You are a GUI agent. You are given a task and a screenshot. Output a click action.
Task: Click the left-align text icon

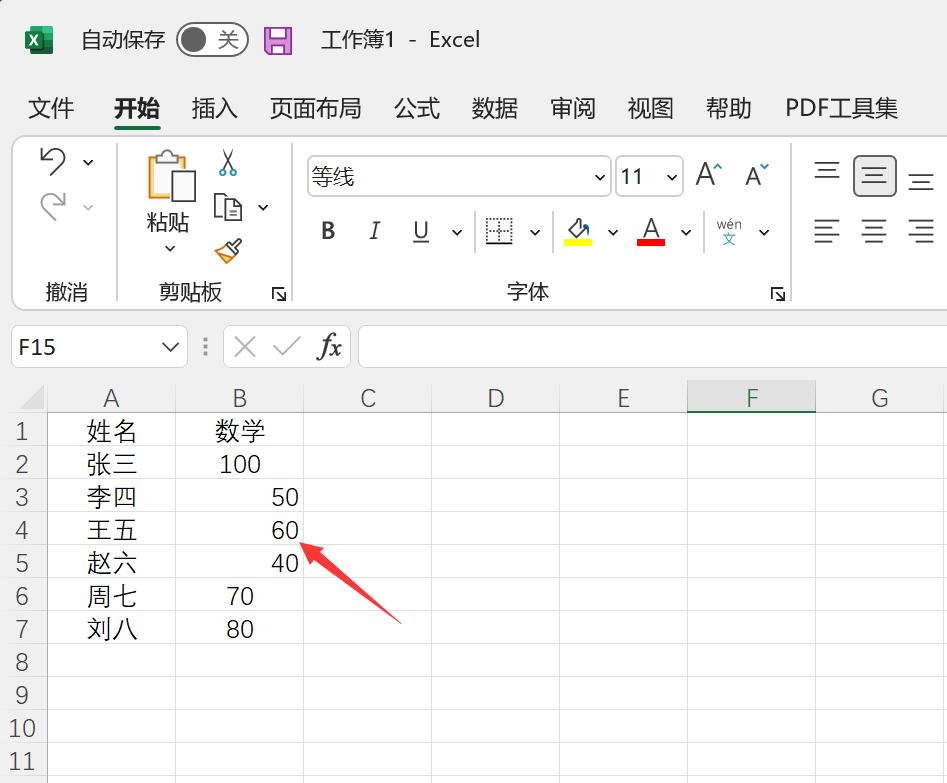point(827,231)
